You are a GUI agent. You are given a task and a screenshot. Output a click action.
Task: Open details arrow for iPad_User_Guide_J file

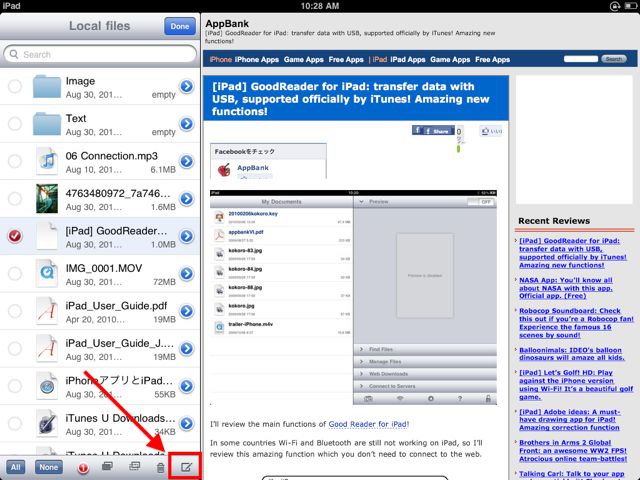(187, 348)
